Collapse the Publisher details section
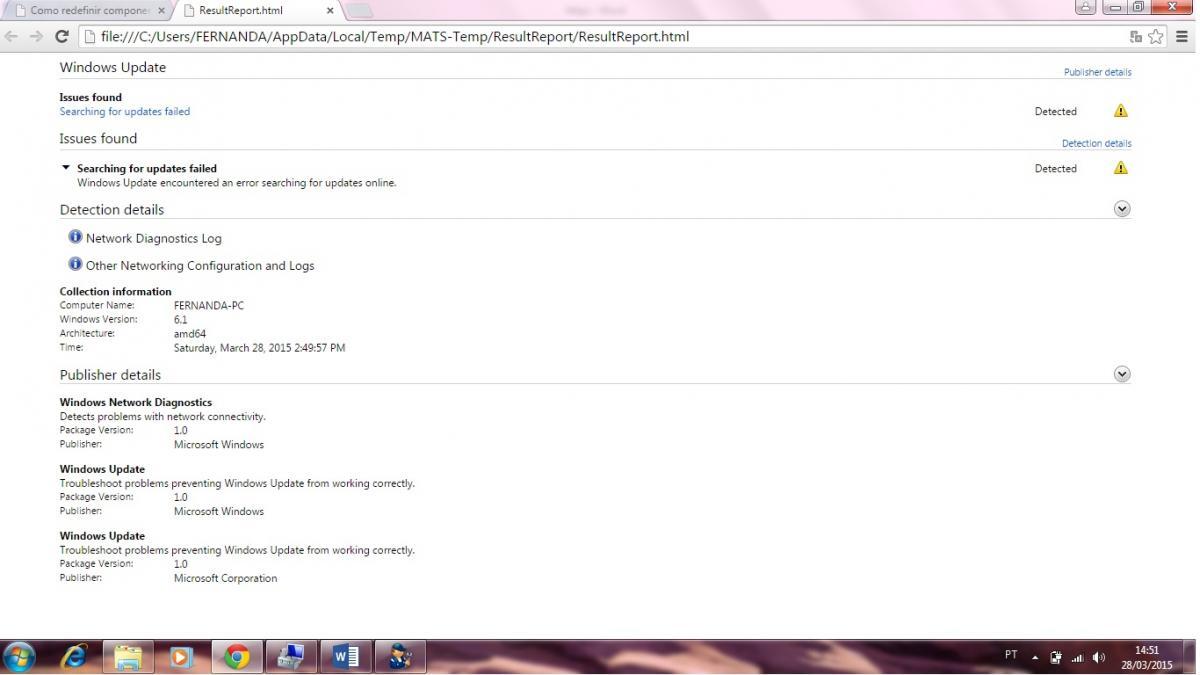The width and height of the screenshot is (1200, 675). pos(1122,374)
